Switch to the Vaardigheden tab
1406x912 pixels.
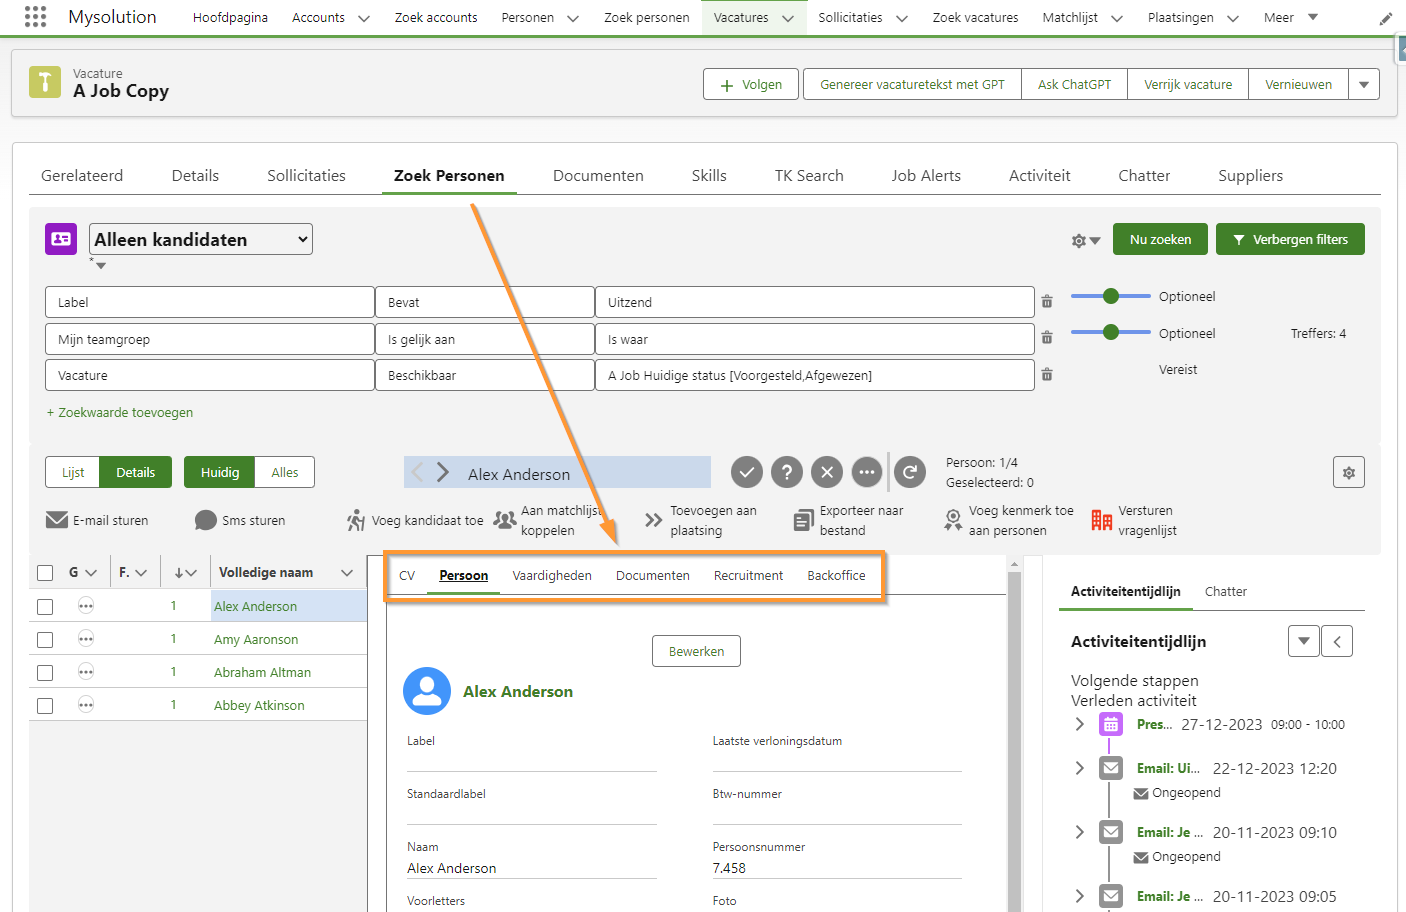point(552,576)
